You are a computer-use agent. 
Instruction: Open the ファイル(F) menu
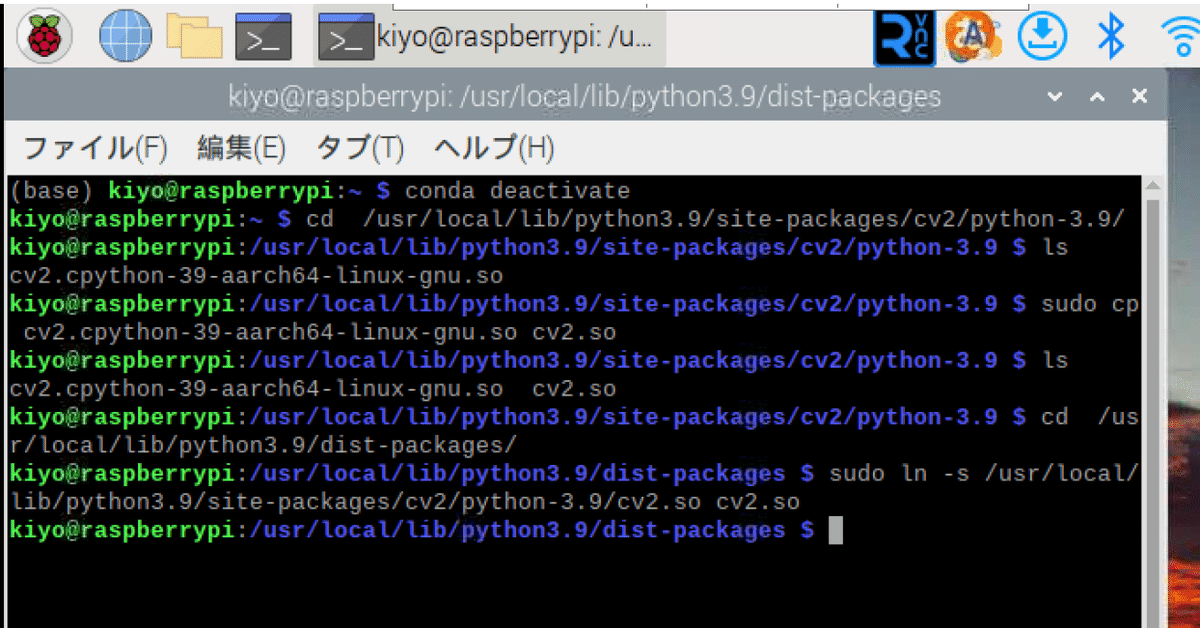tap(95, 149)
